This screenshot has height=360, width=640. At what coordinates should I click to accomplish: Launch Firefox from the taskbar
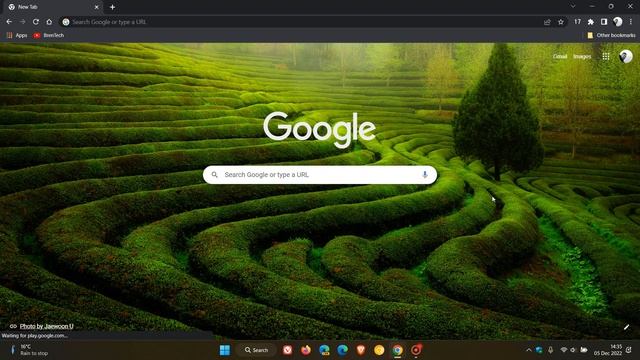[x=306, y=350]
